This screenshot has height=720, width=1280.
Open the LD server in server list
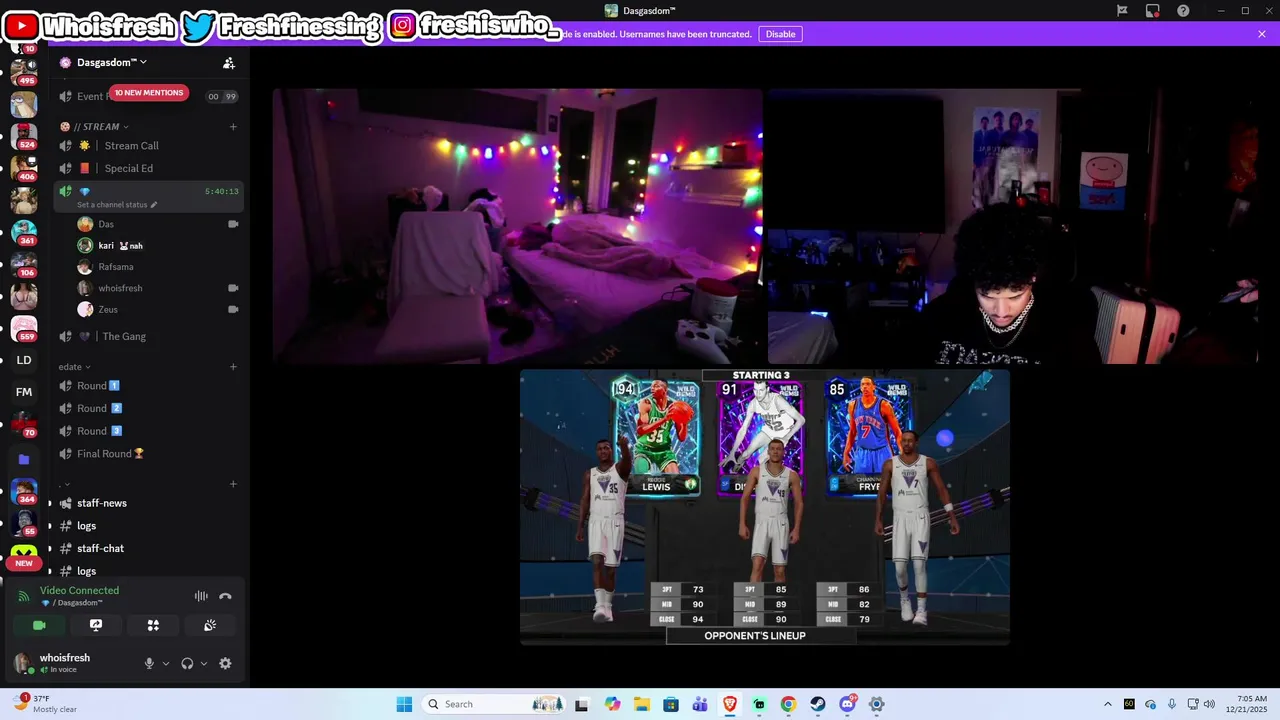24,360
